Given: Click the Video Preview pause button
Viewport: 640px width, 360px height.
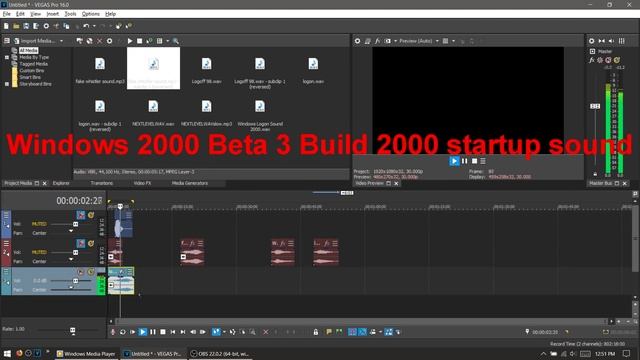Looking at the screenshot, I should [464, 161].
